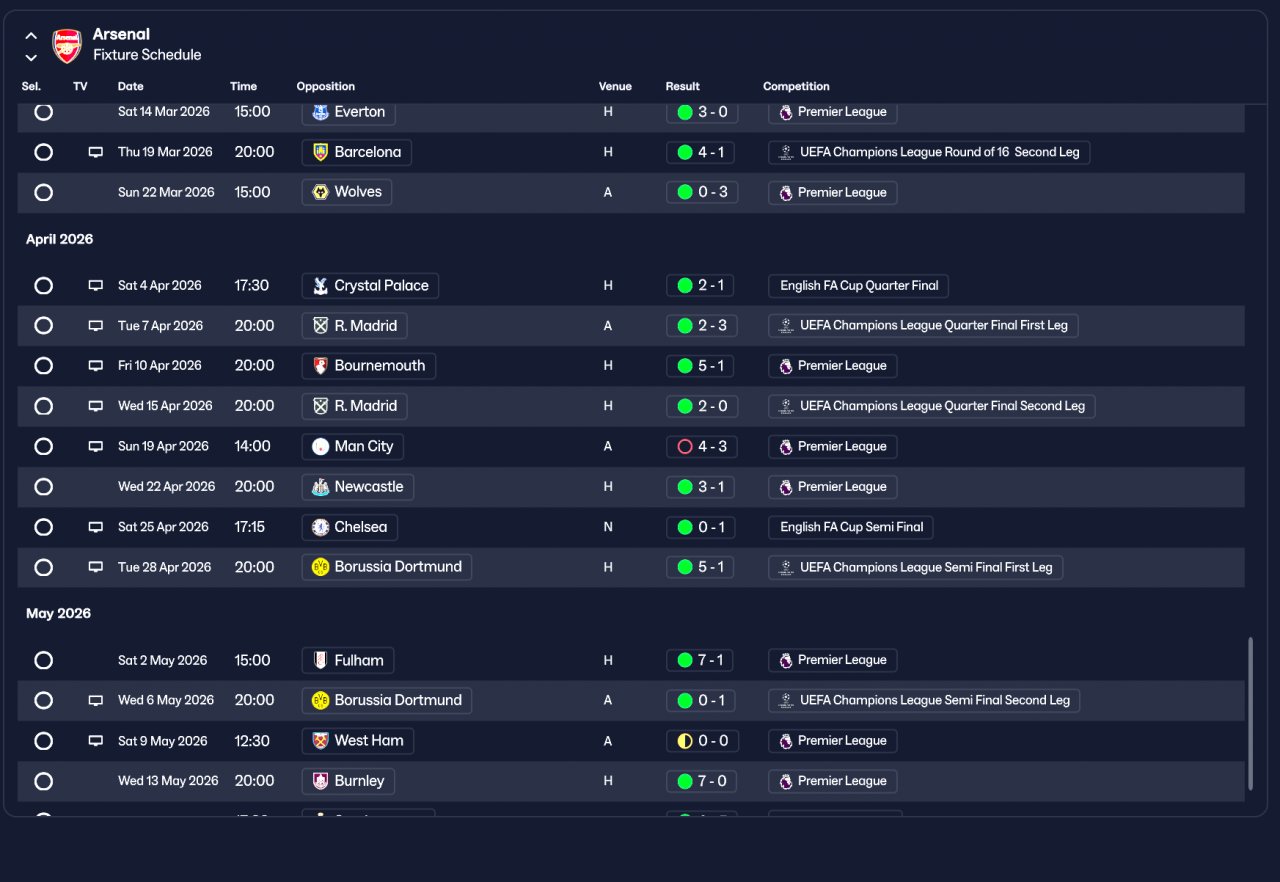Screen dimensions: 1280x882
Task: Click Champions League logo in Semi Final Second Leg
Action: tap(786, 701)
